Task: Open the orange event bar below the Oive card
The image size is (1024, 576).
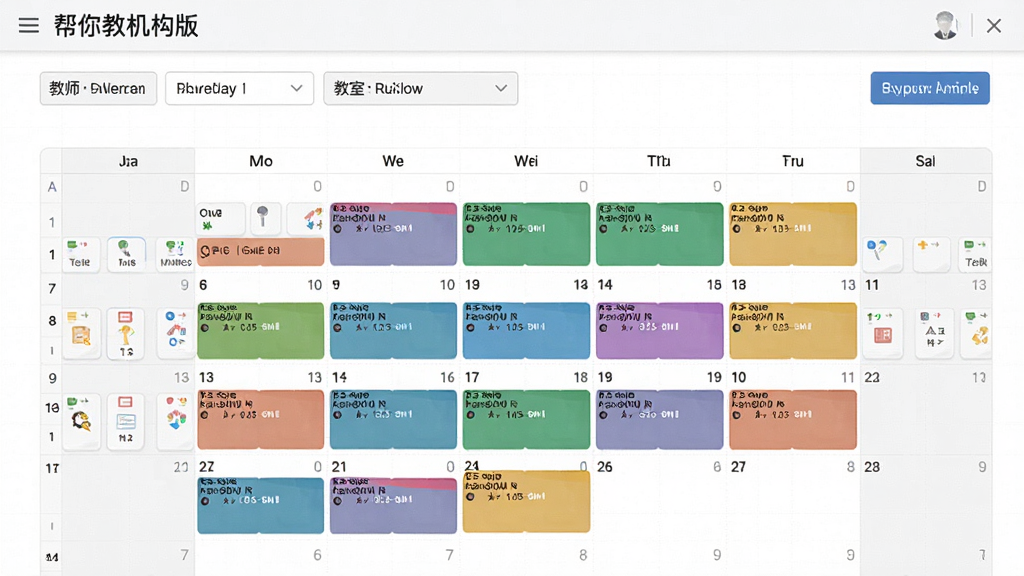Action: tap(261, 251)
